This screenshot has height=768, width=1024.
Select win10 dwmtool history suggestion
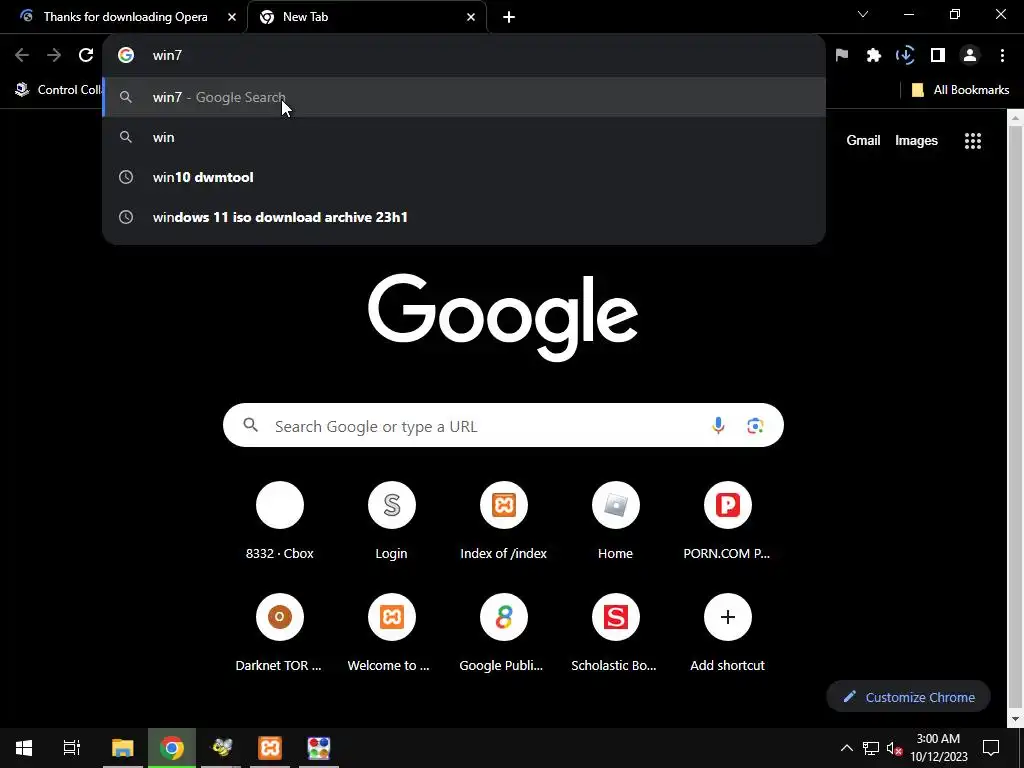pos(464,177)
